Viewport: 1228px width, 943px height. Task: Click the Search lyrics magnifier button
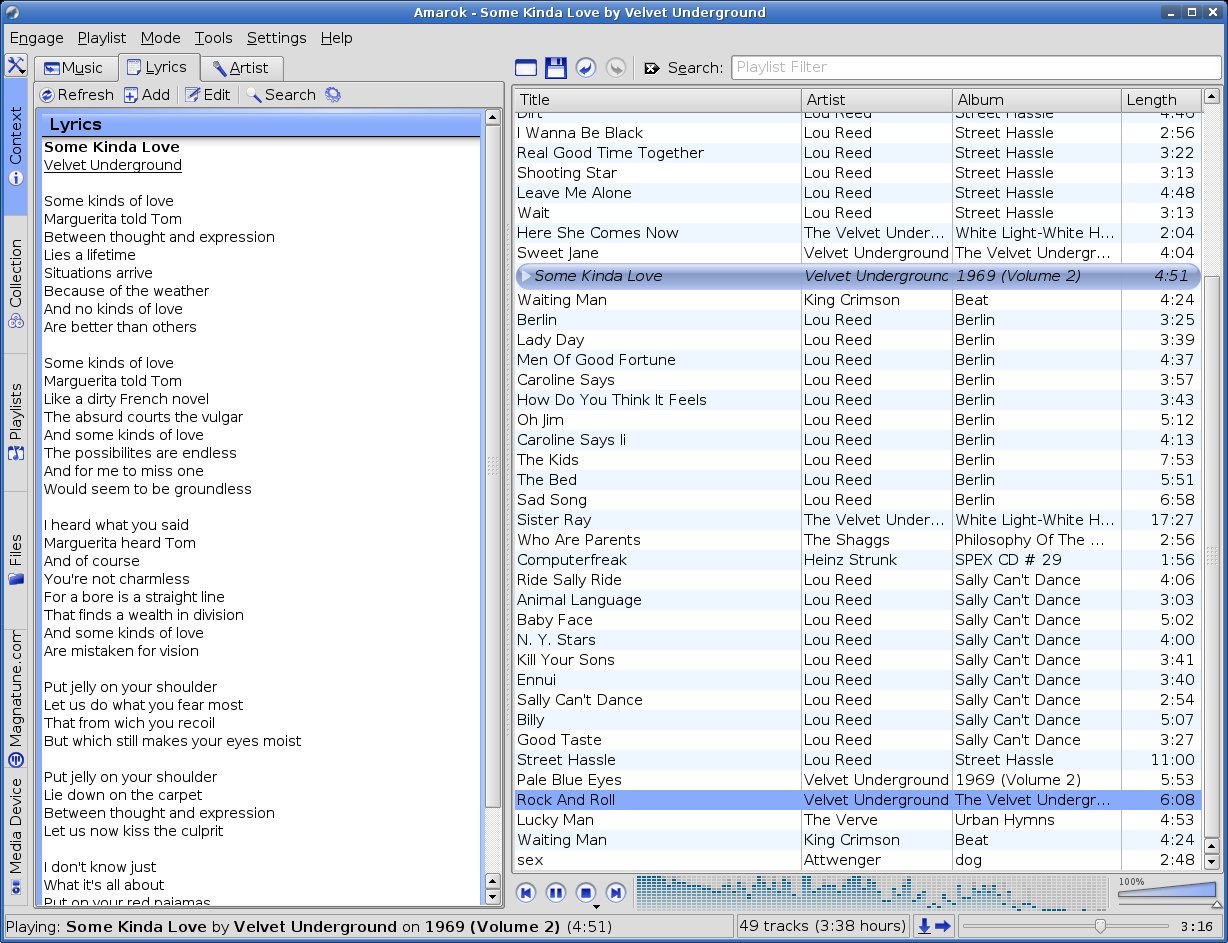(281, 95)
